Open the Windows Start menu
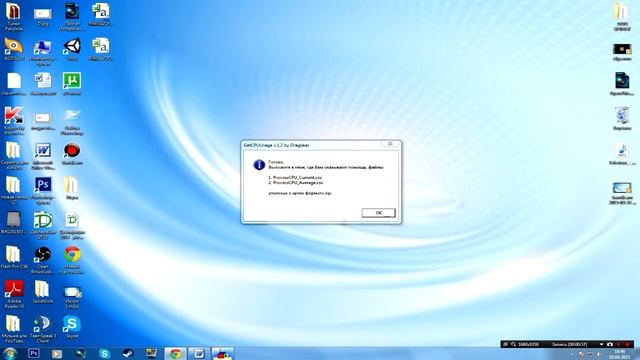This screenshot has width=640, height=360. point(10,353)
